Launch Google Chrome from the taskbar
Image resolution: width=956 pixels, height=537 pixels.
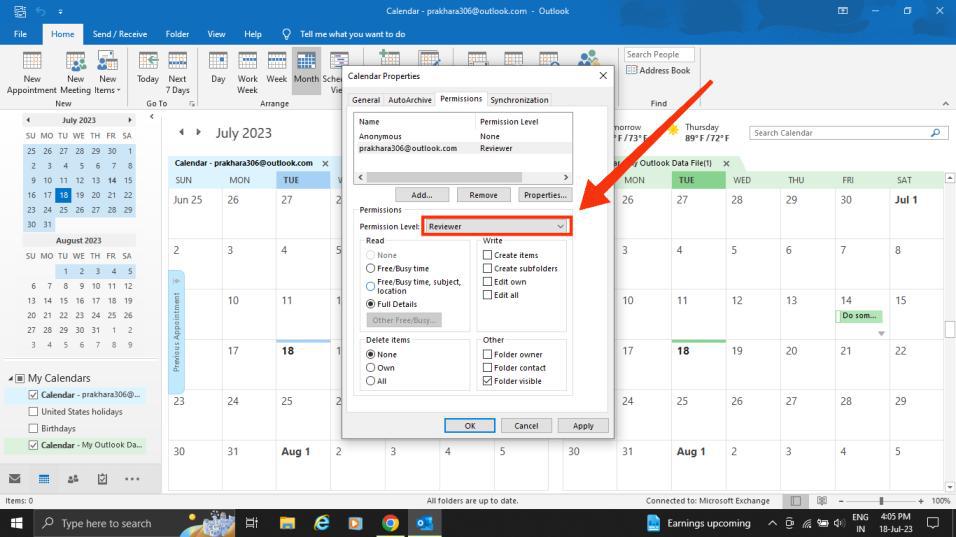pos(390,523)
